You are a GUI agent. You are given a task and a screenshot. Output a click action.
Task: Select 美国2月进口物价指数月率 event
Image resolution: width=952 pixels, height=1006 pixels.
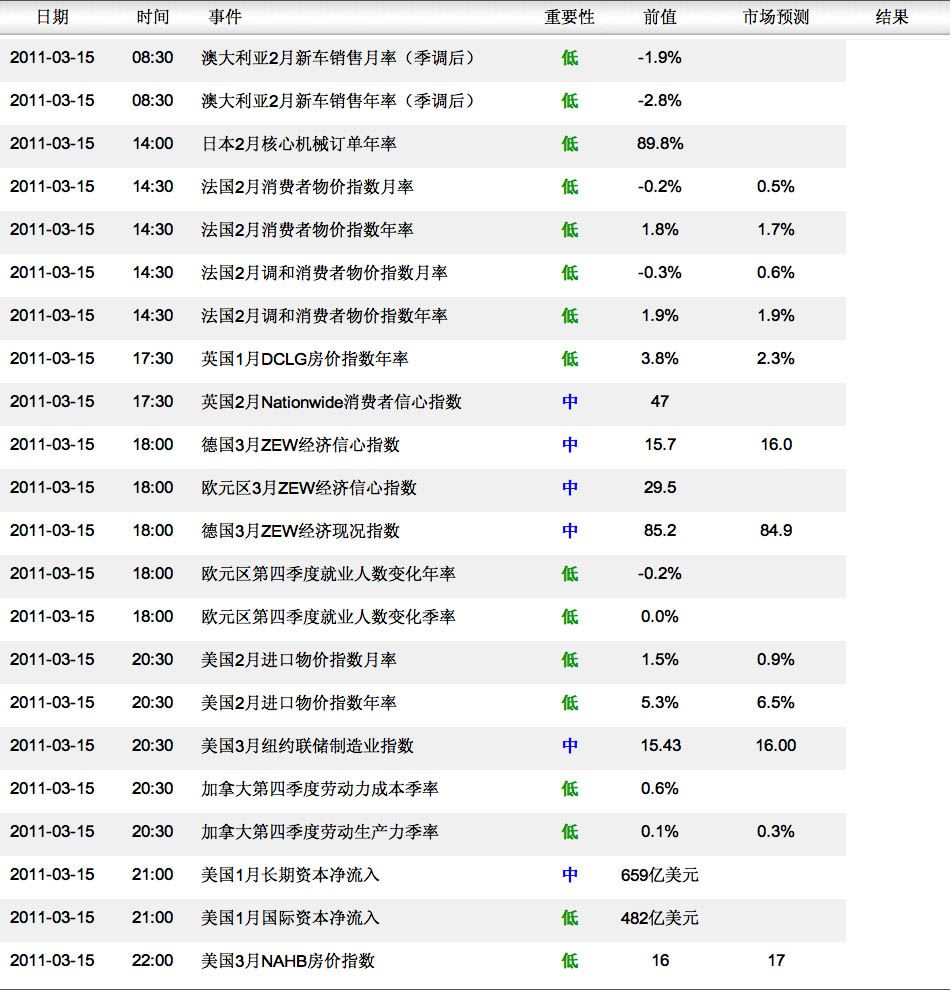(x=299, y=660)
